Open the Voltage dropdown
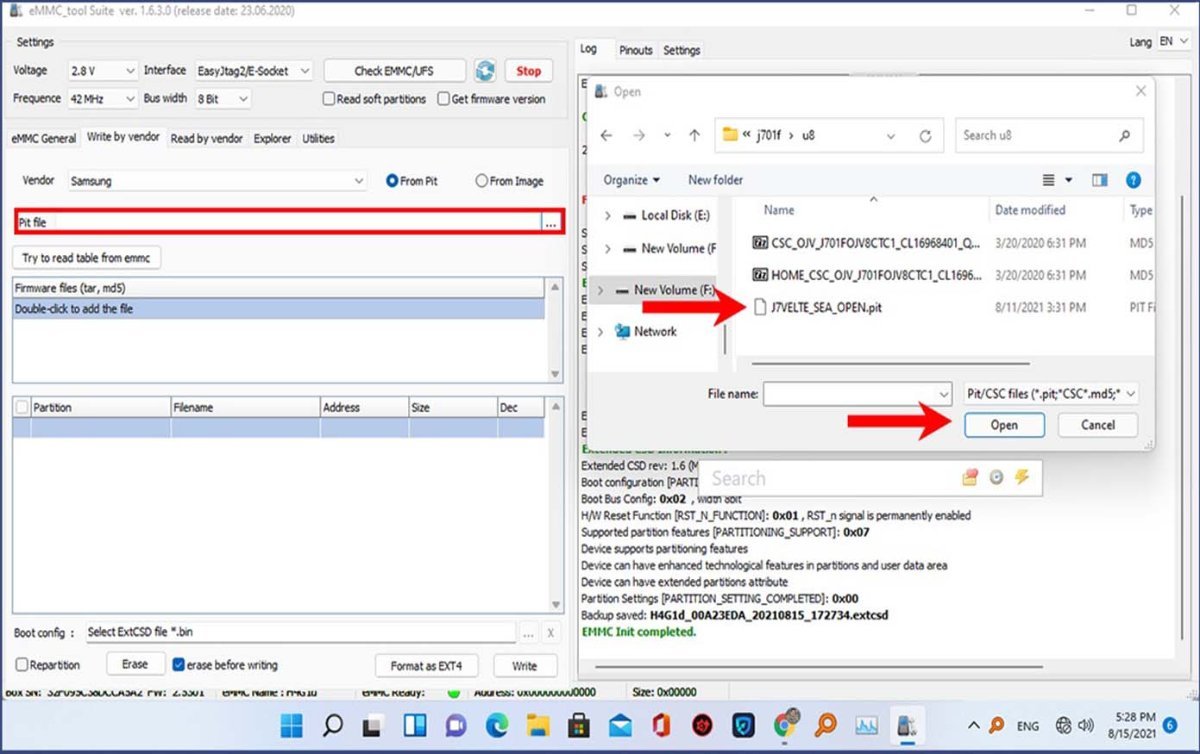The height and width of the screenshot is (754, 1200). pos(102,71)
